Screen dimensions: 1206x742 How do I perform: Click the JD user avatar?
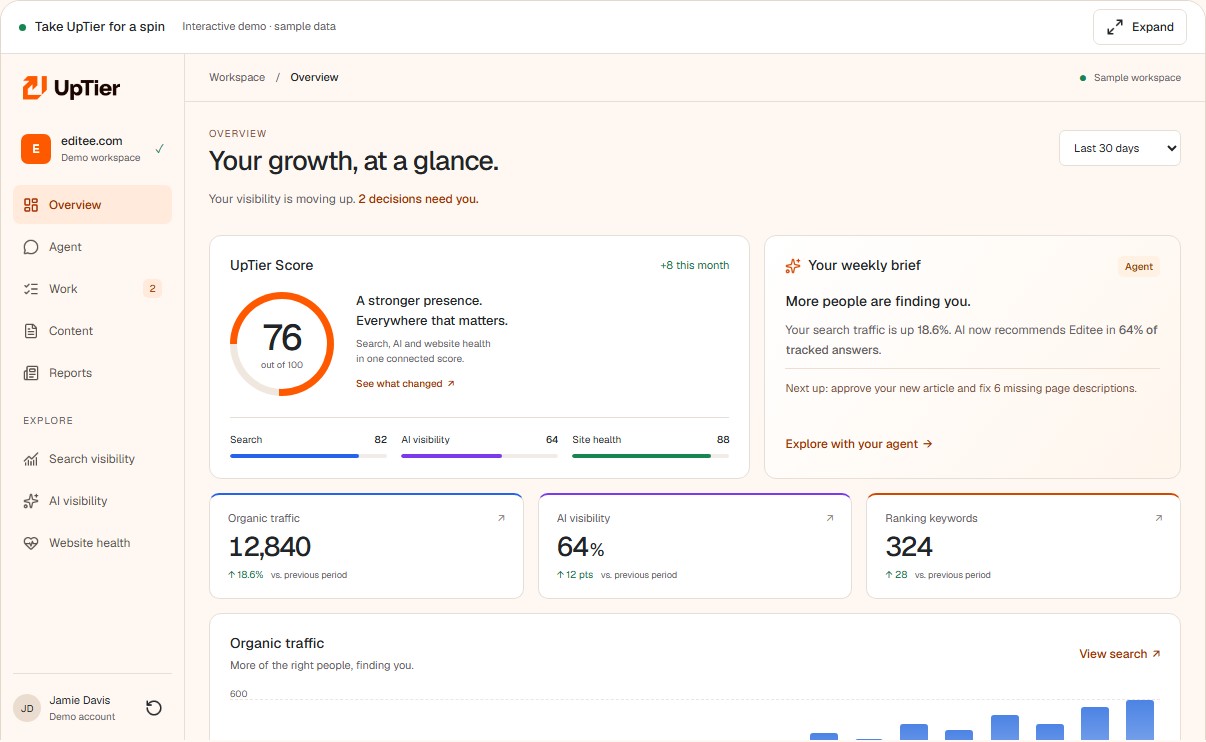(27, 708)
